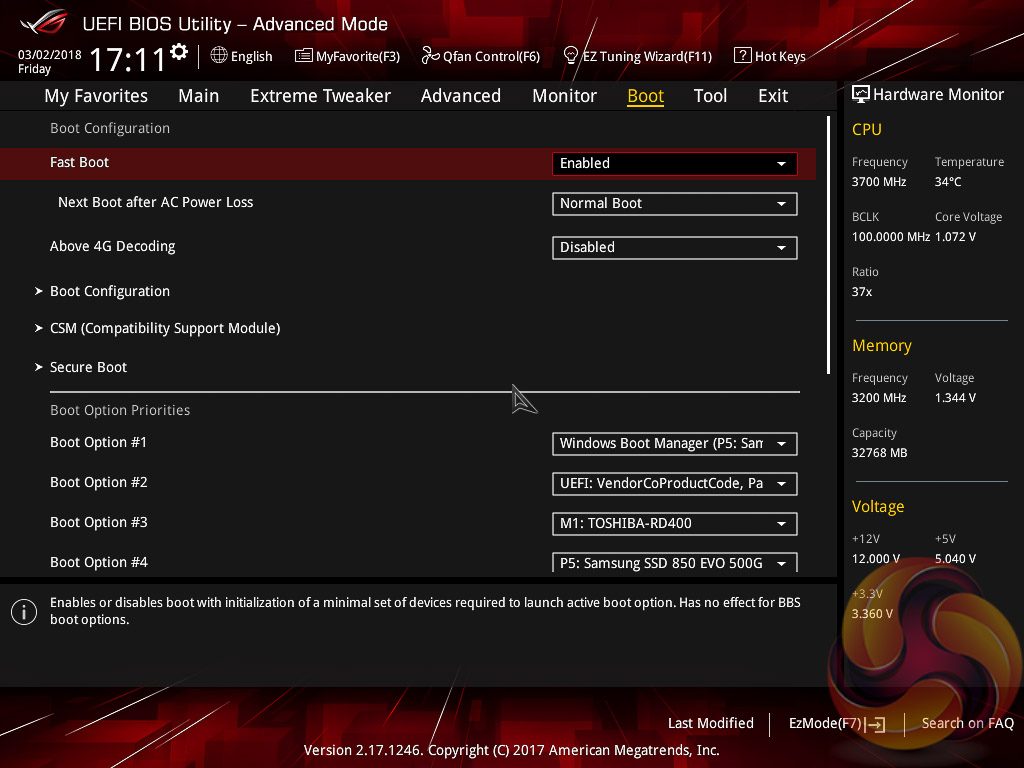1024x768 pixels.
Task: Open Next Boot after AC Power Loss dropdown
Action: tap(674, 203)
